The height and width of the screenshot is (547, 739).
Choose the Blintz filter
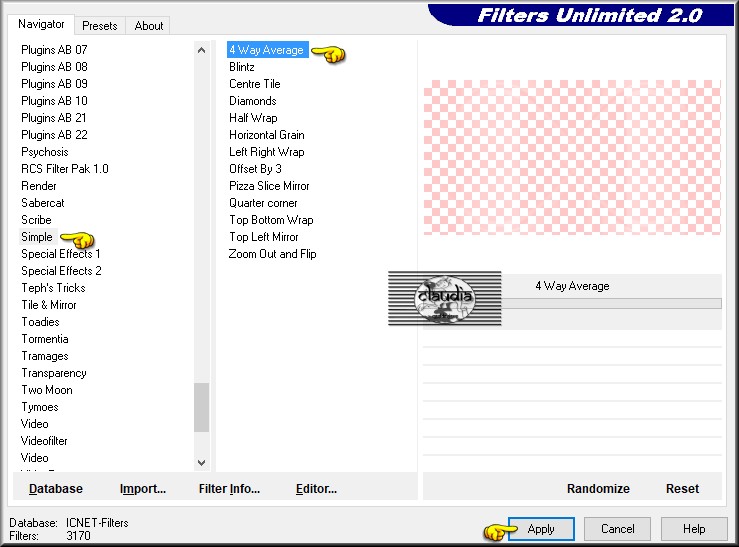point(242,67)
